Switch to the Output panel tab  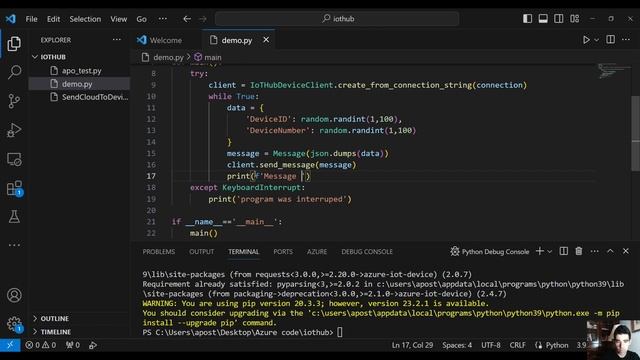202,252
